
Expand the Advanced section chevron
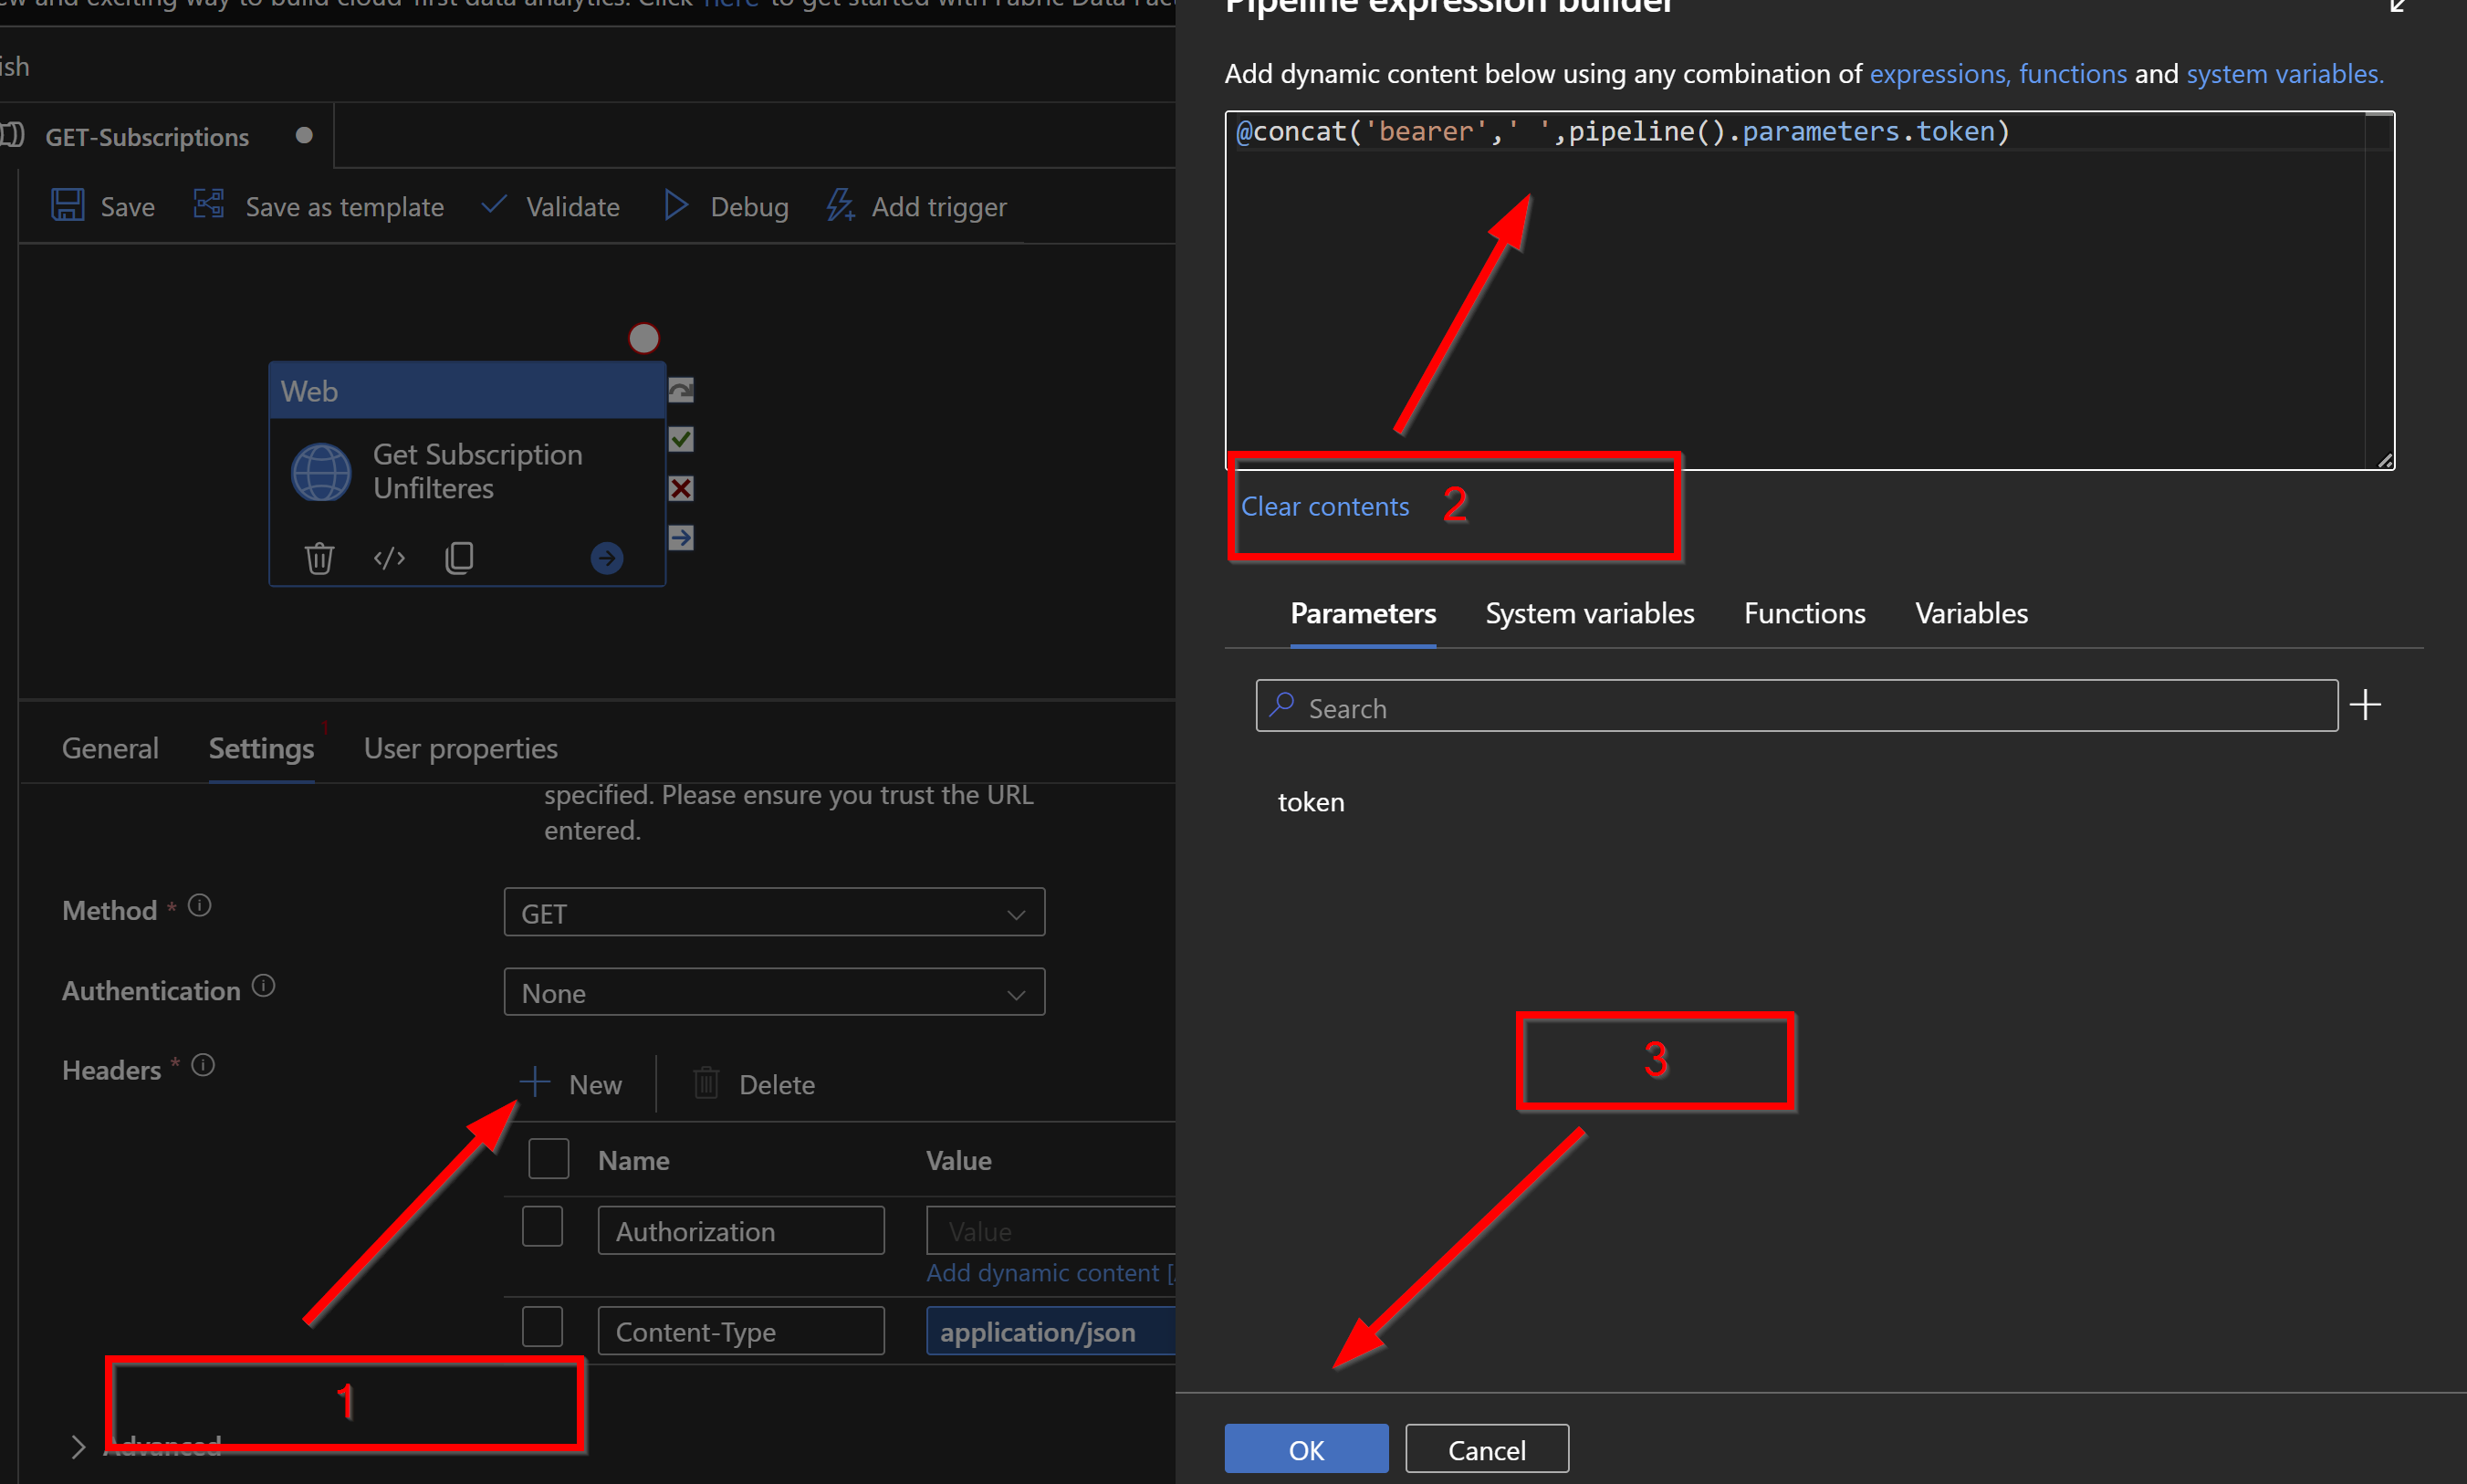78,1447
